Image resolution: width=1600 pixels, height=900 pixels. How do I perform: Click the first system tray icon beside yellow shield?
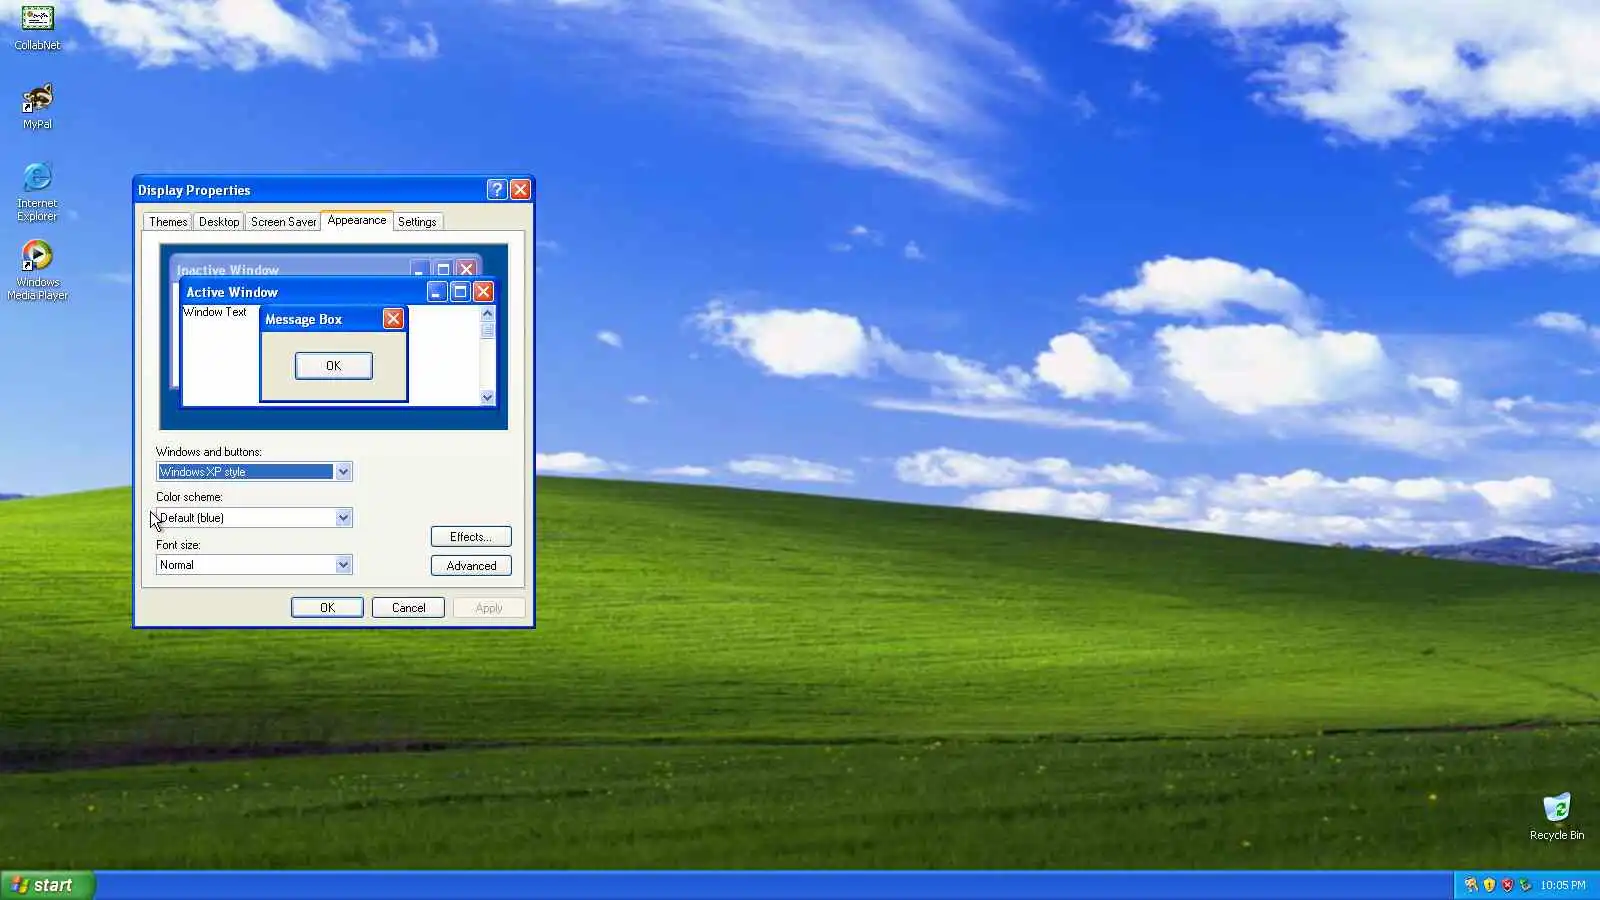[1471, 885]
